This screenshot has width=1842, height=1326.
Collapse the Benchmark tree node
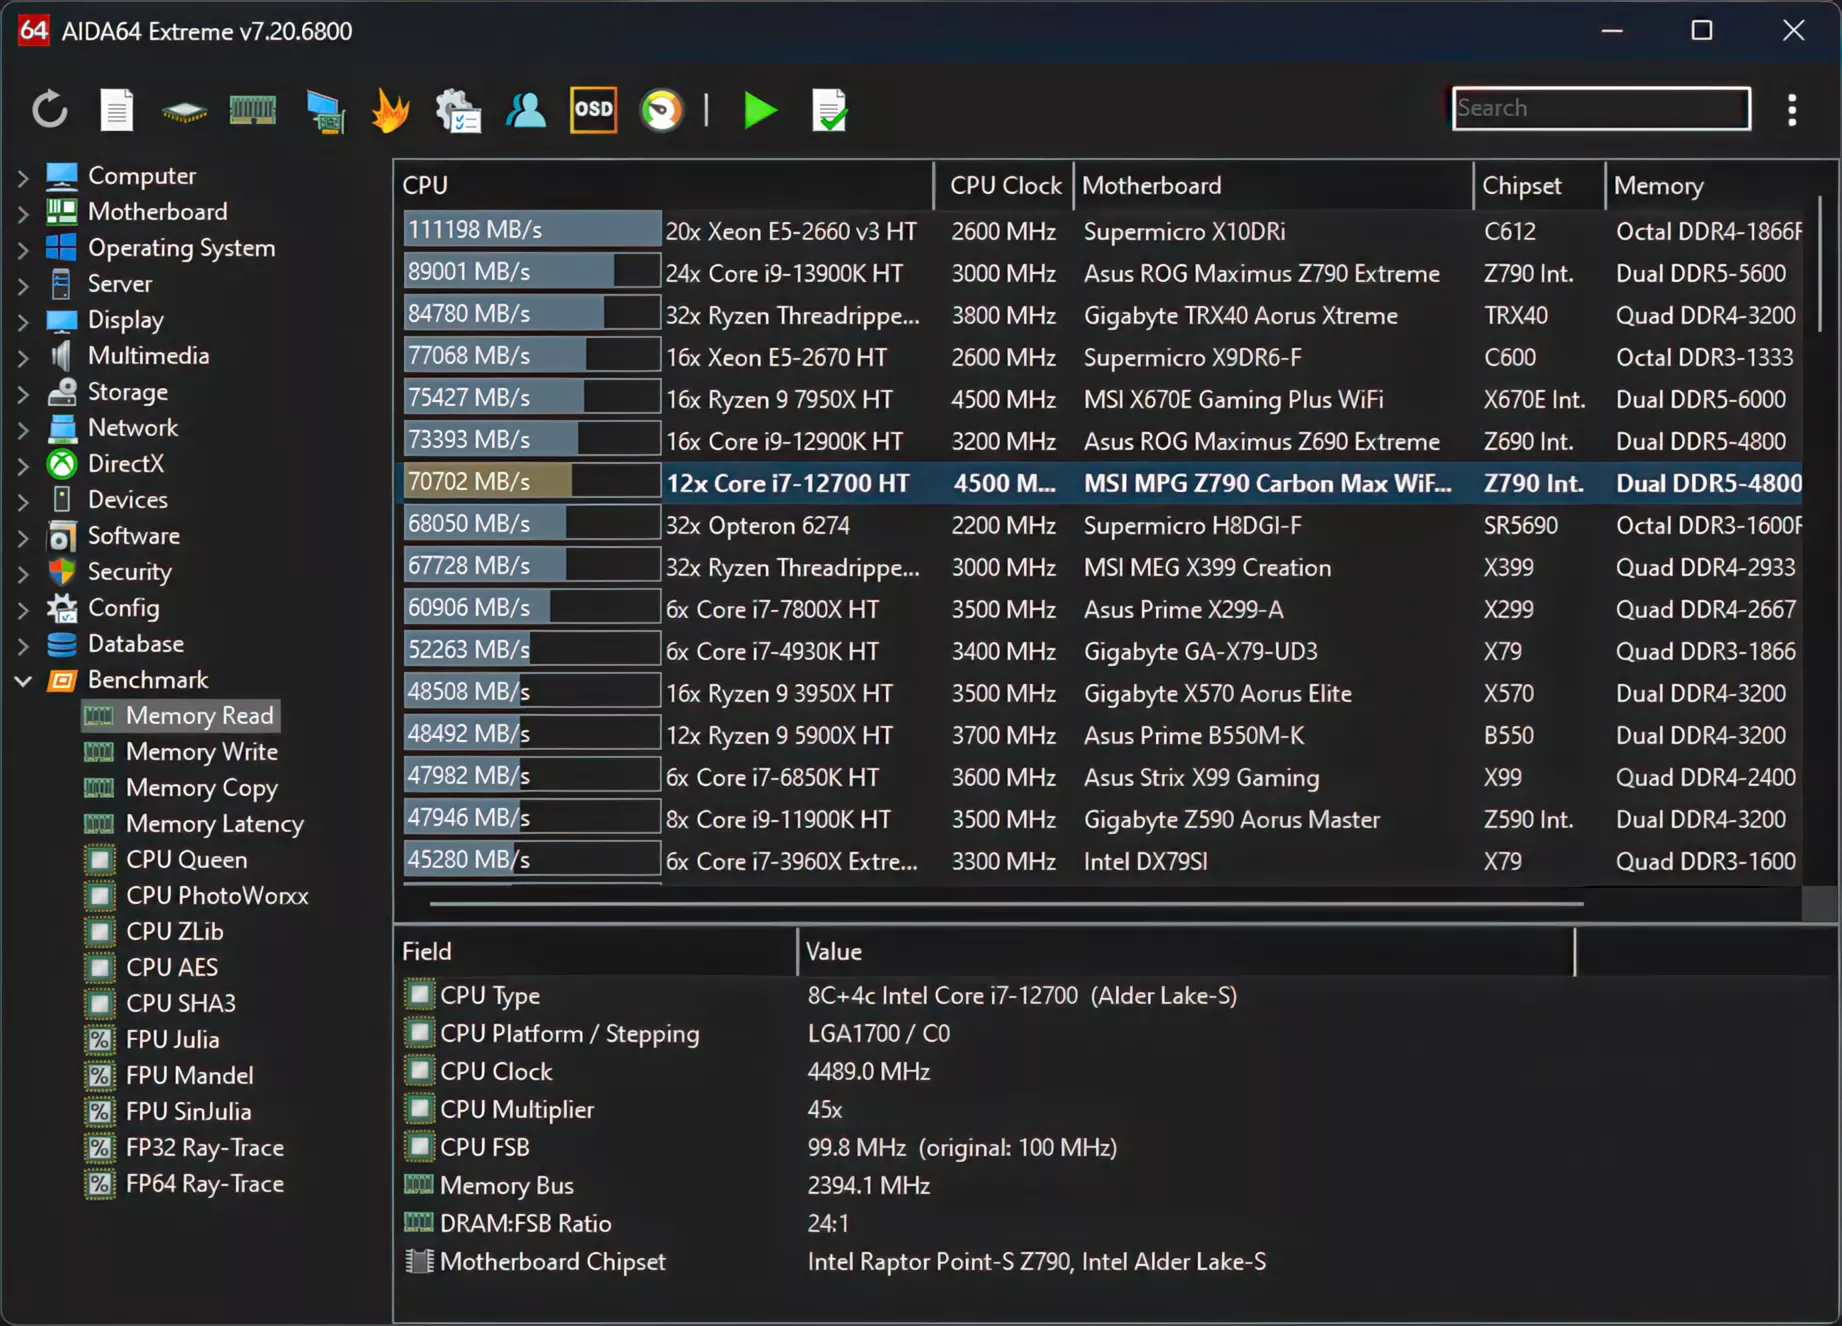[x=23, y=681]
